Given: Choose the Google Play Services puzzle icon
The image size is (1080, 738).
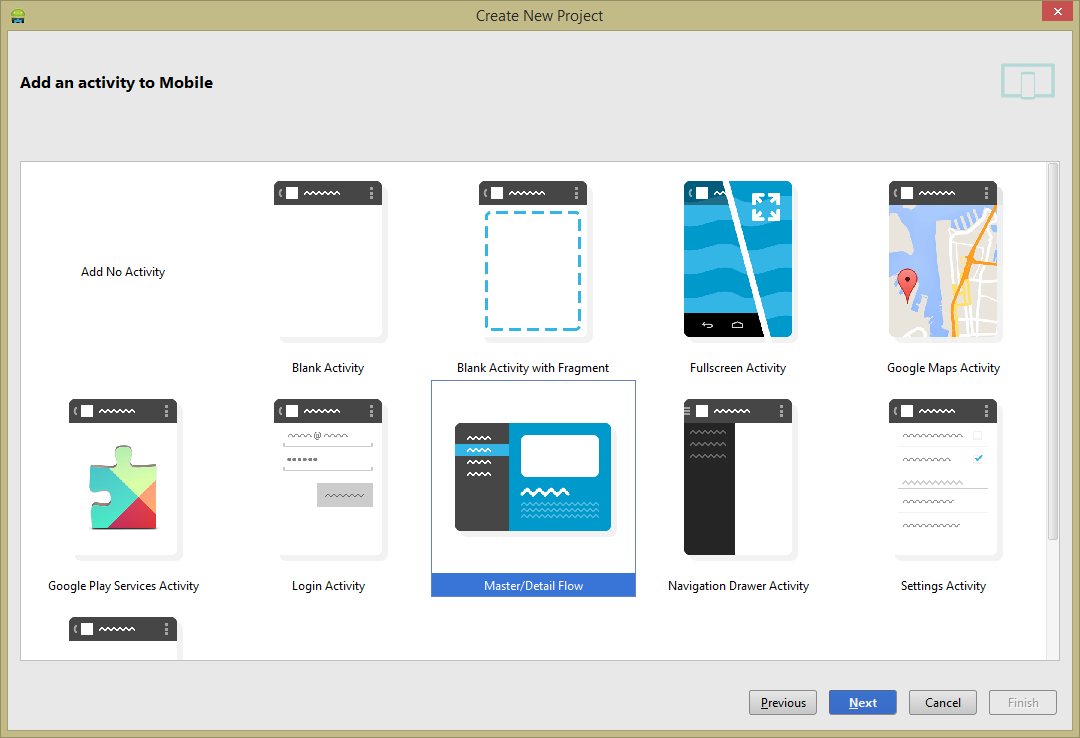Looking at the screenshot, I should click(x=123, y=480).
